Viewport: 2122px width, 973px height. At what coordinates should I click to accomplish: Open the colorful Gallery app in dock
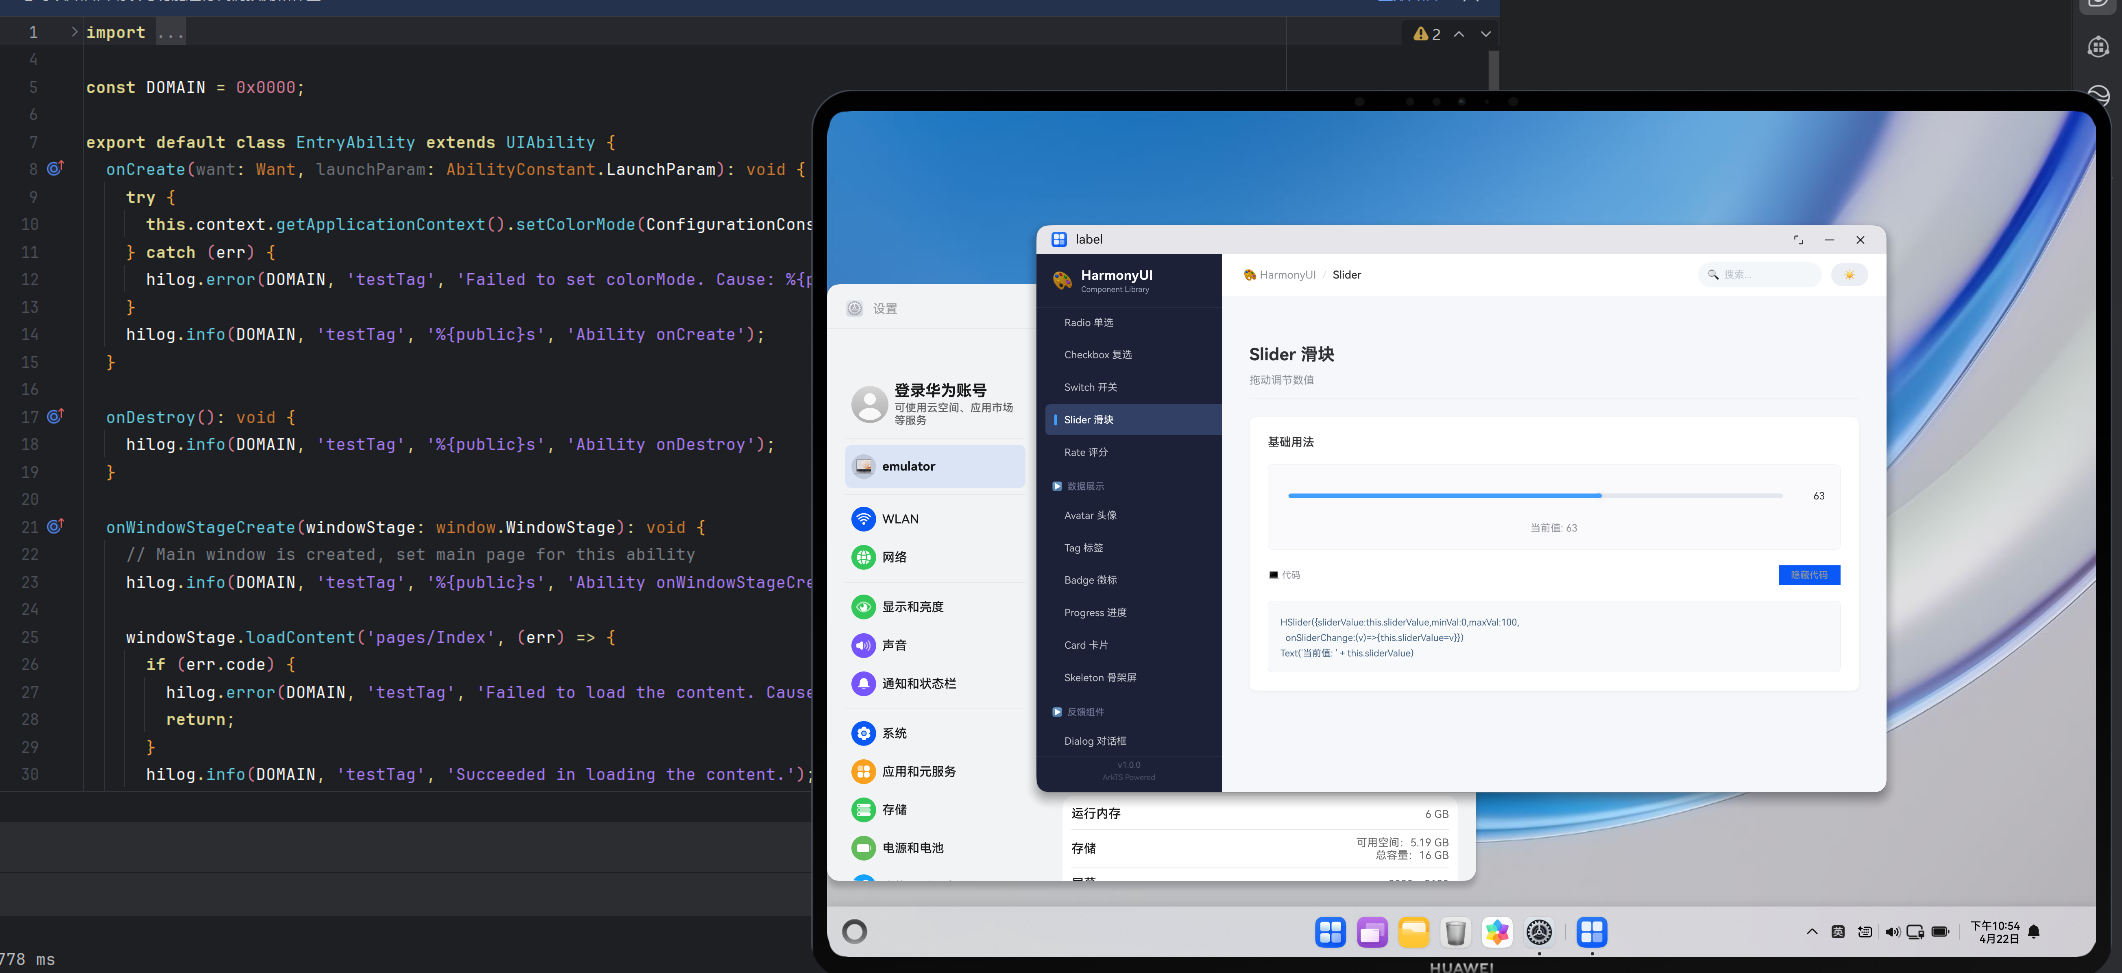click(x=1497, y=933)
